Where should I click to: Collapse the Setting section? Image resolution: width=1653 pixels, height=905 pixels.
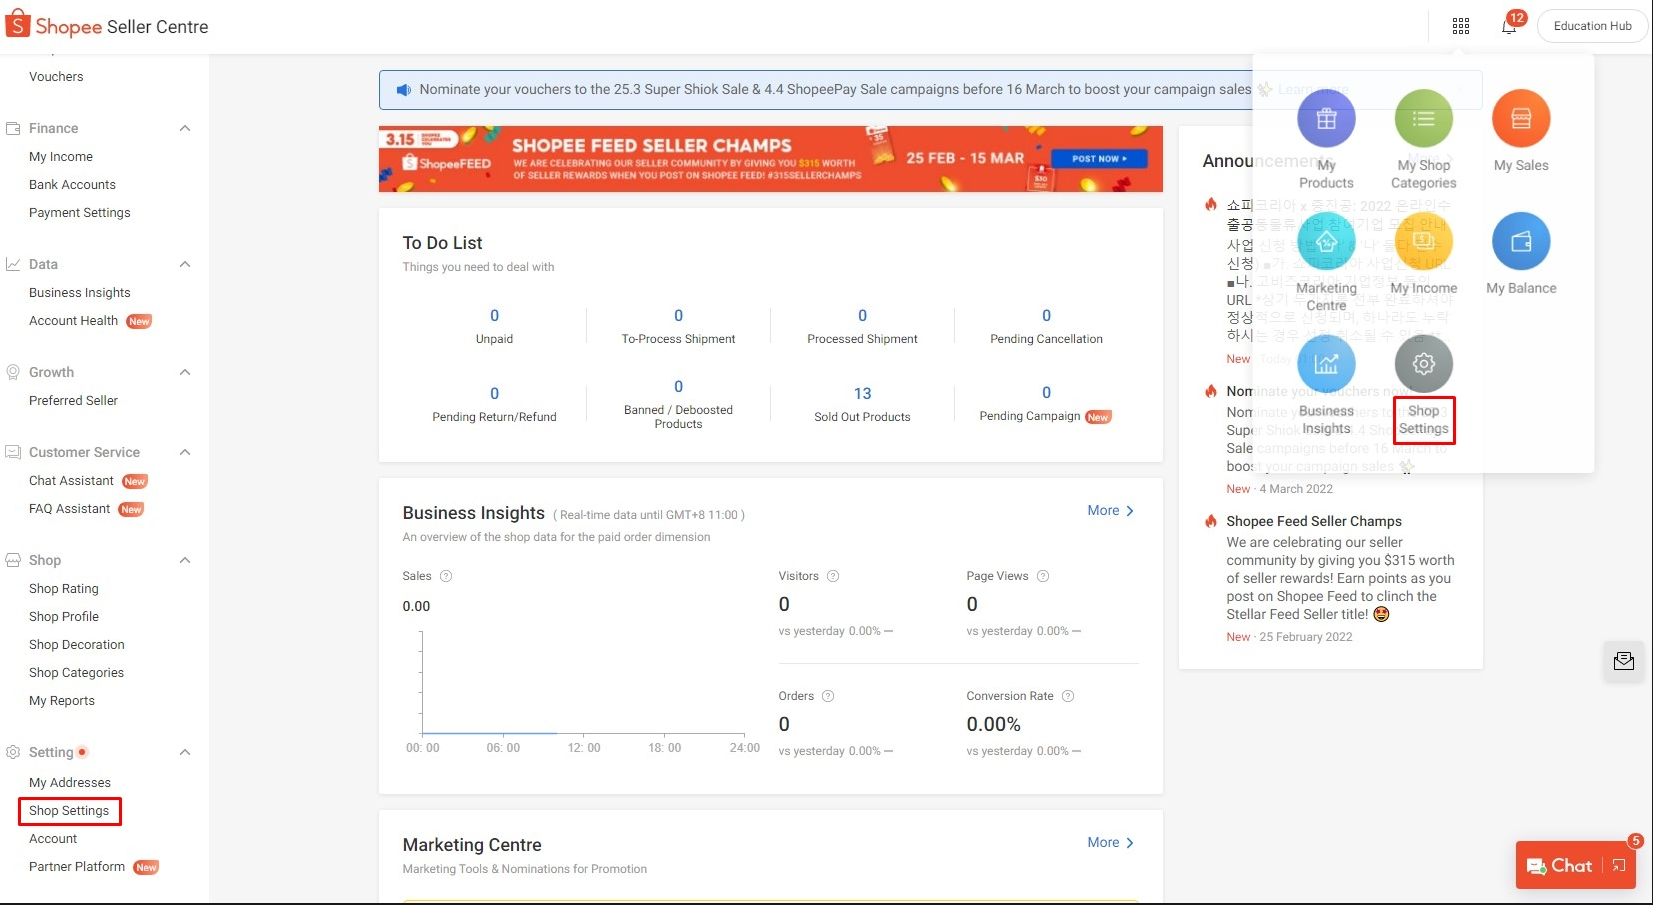tap(185, 752)
